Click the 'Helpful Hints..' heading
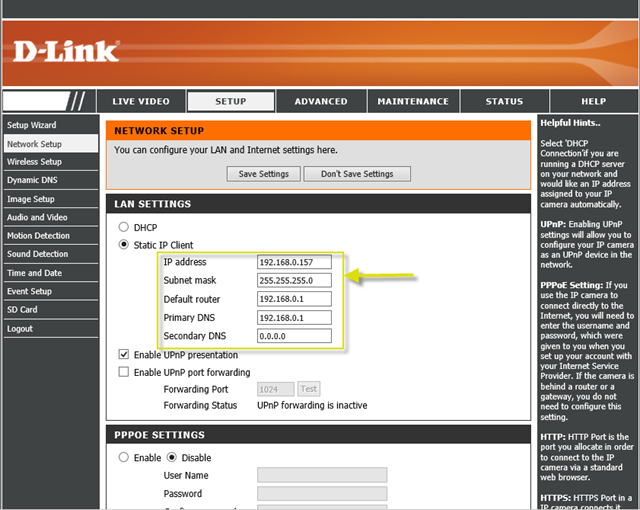 click(x=570, y=123)
